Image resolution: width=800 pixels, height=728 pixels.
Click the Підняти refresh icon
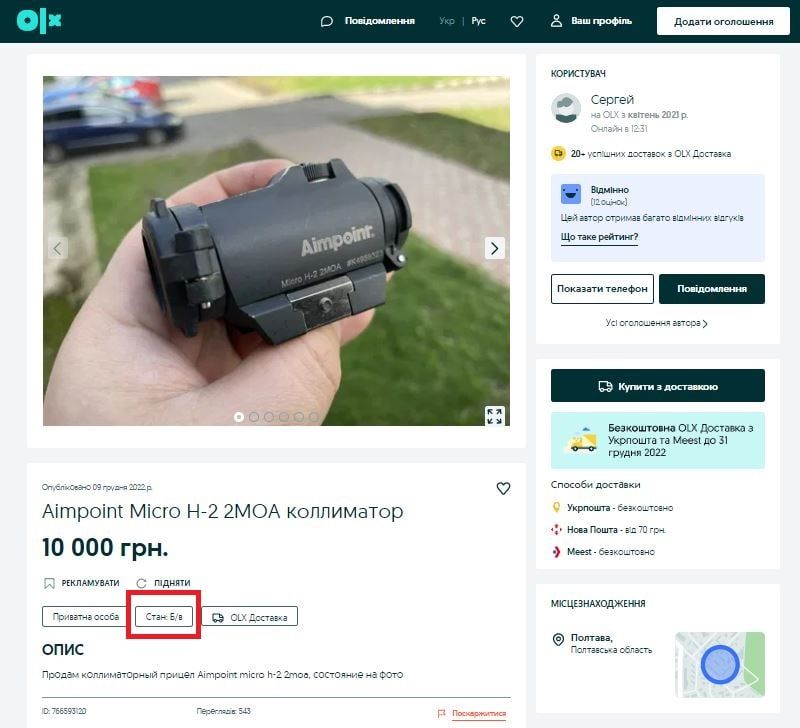coord(142,583)
